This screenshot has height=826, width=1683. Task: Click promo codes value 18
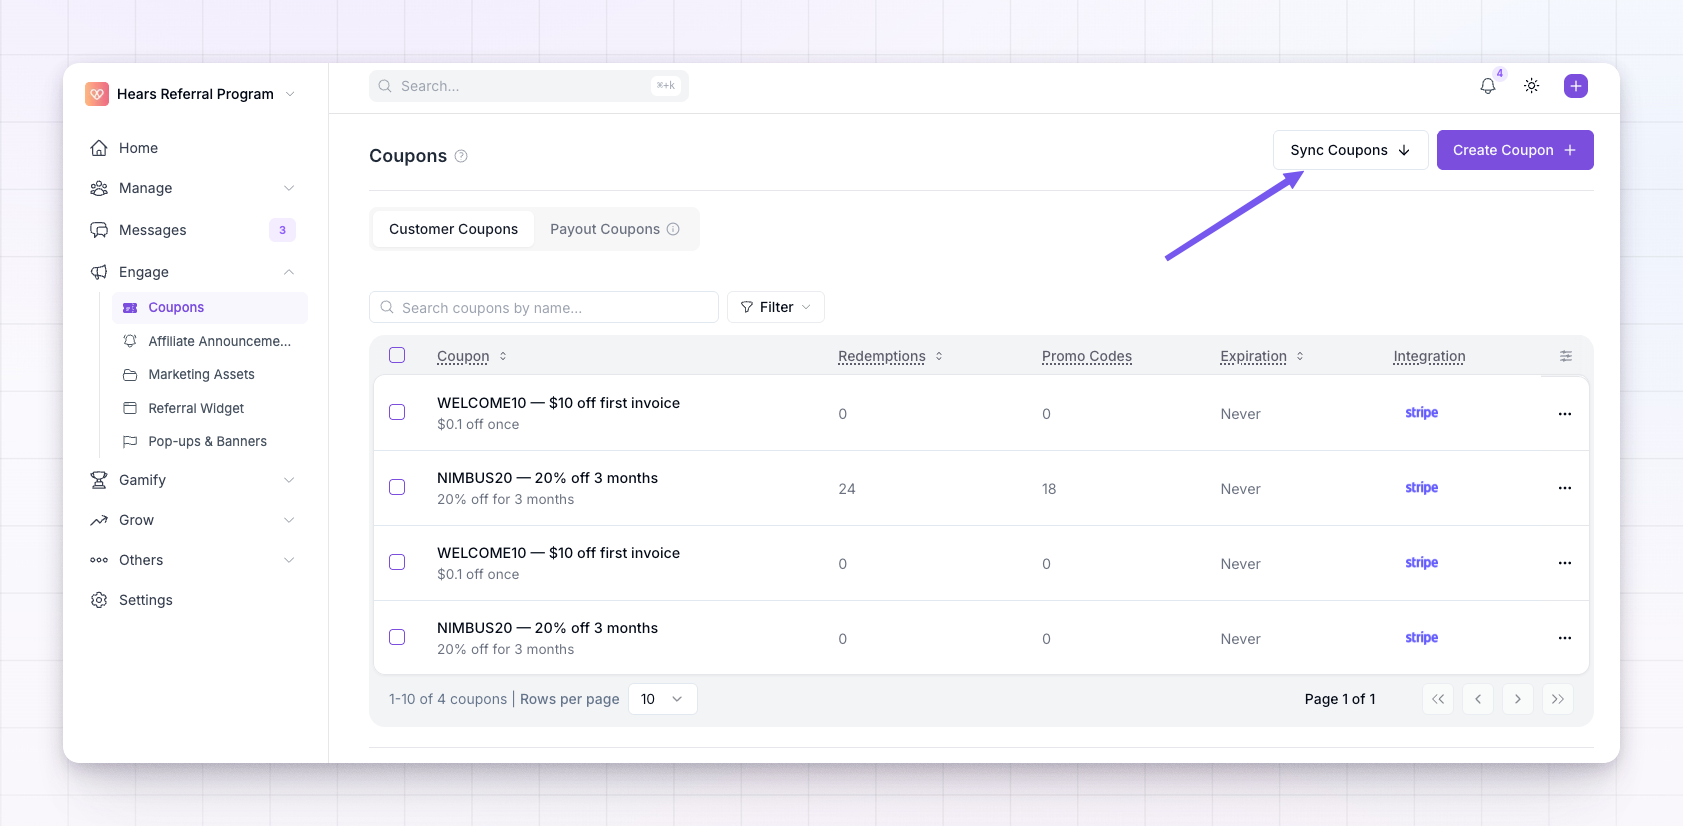tap(1049, 489)
